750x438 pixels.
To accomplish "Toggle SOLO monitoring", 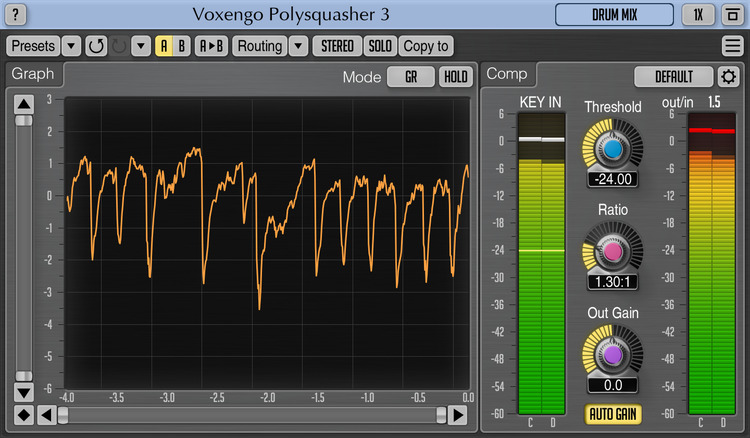I will (380, 46).
